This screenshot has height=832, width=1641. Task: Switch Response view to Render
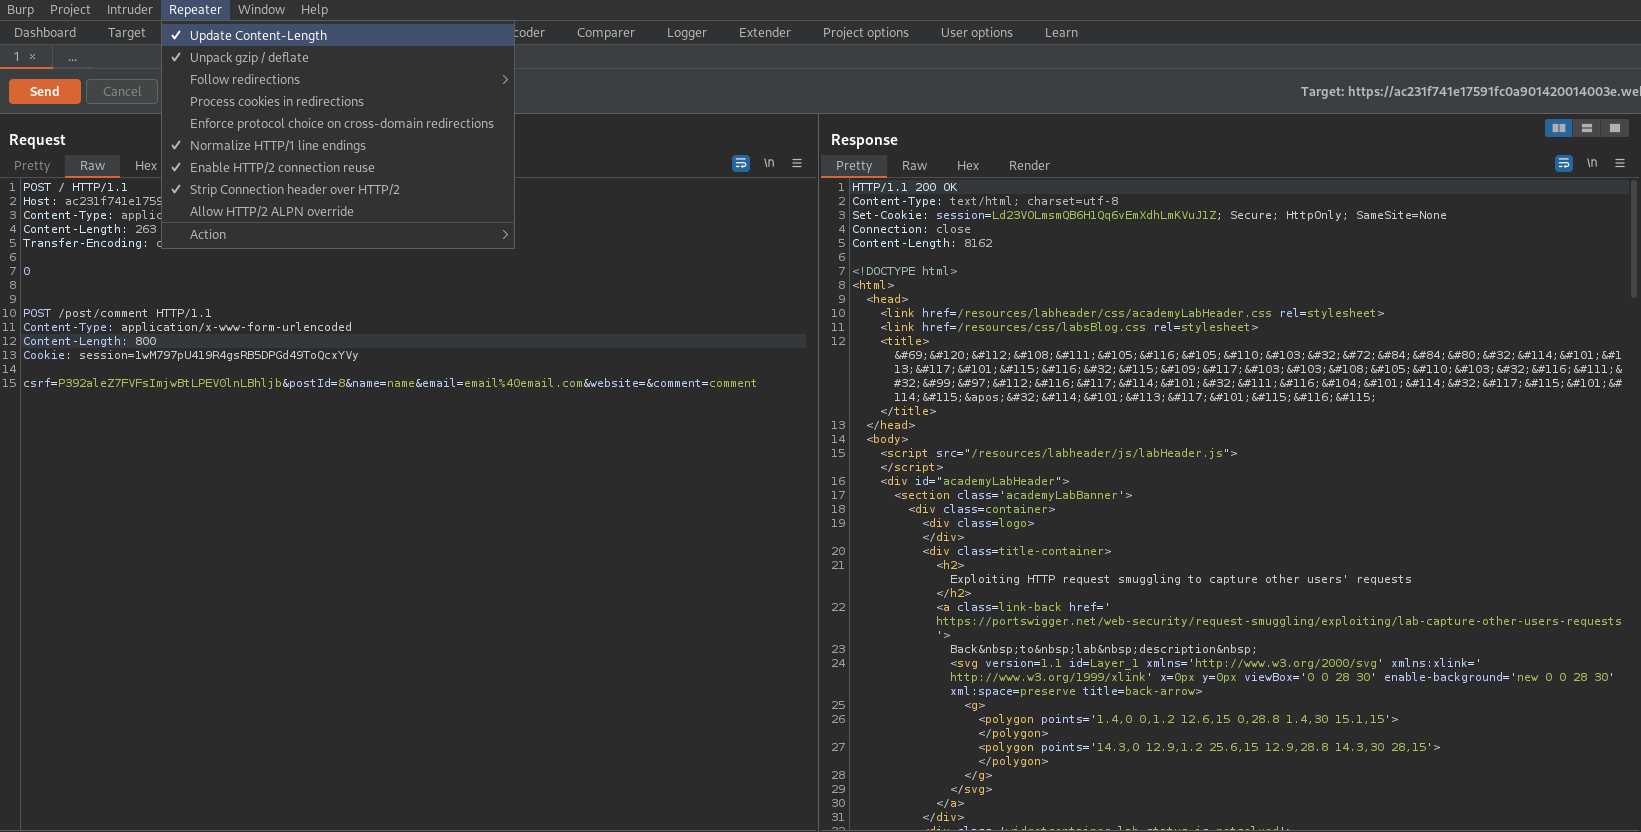click(1029, 166)
